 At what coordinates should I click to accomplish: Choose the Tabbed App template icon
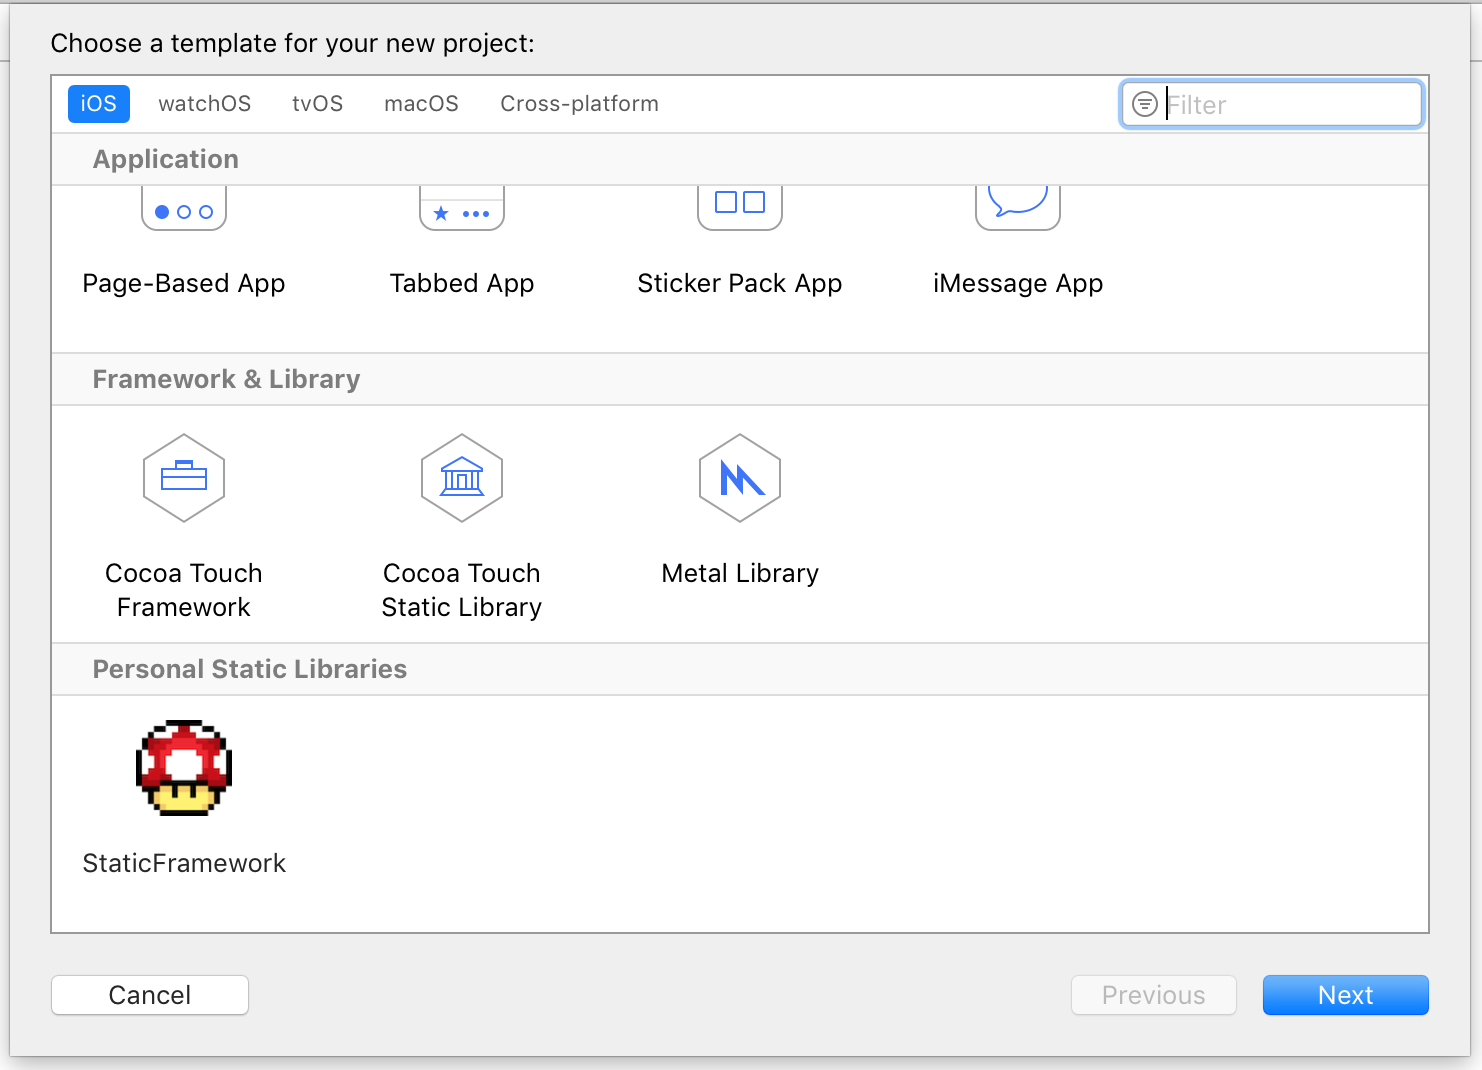(x=462, y=208)
